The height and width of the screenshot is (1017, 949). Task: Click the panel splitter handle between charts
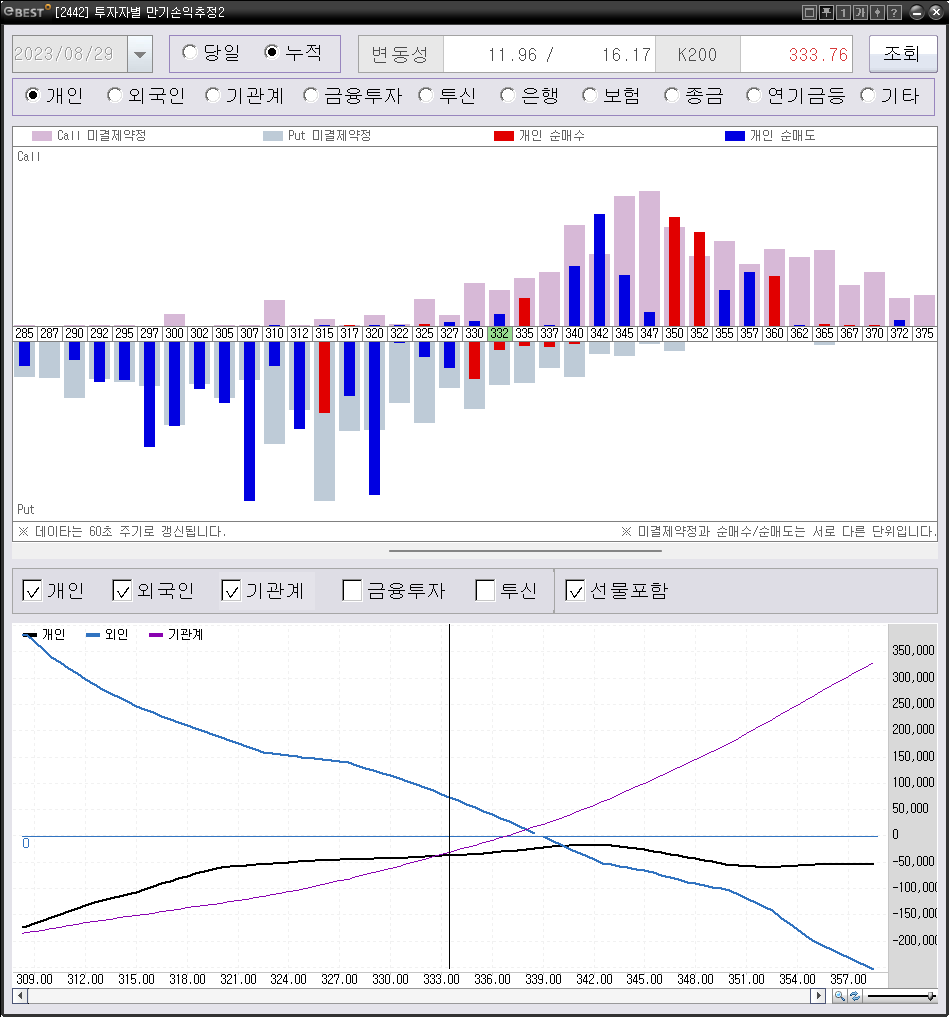525,551
